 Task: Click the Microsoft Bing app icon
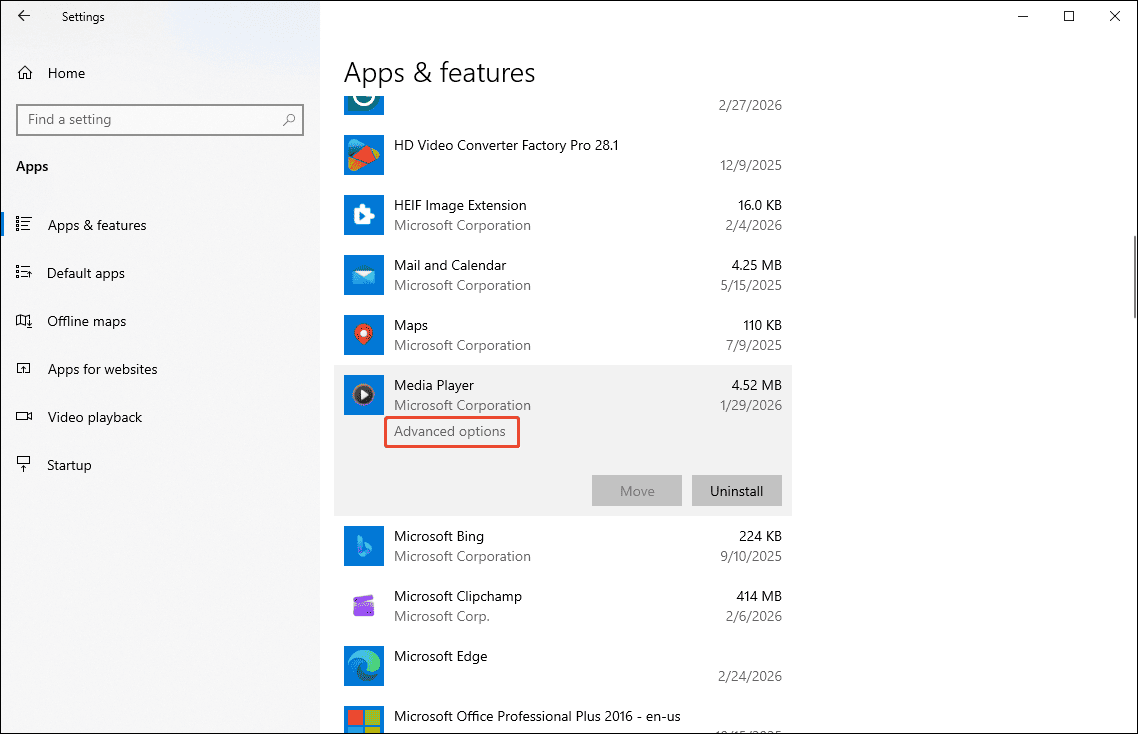point(363,546)
